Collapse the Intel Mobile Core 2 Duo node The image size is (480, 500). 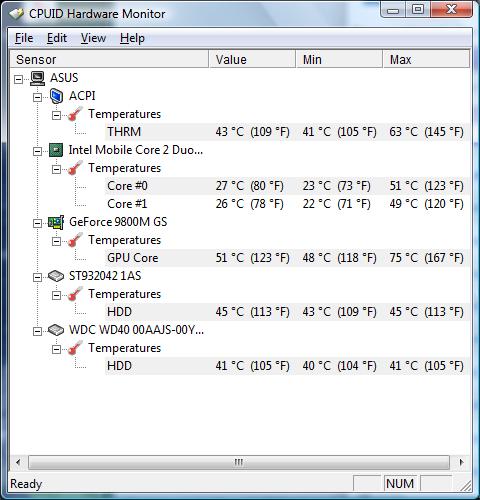38,151
